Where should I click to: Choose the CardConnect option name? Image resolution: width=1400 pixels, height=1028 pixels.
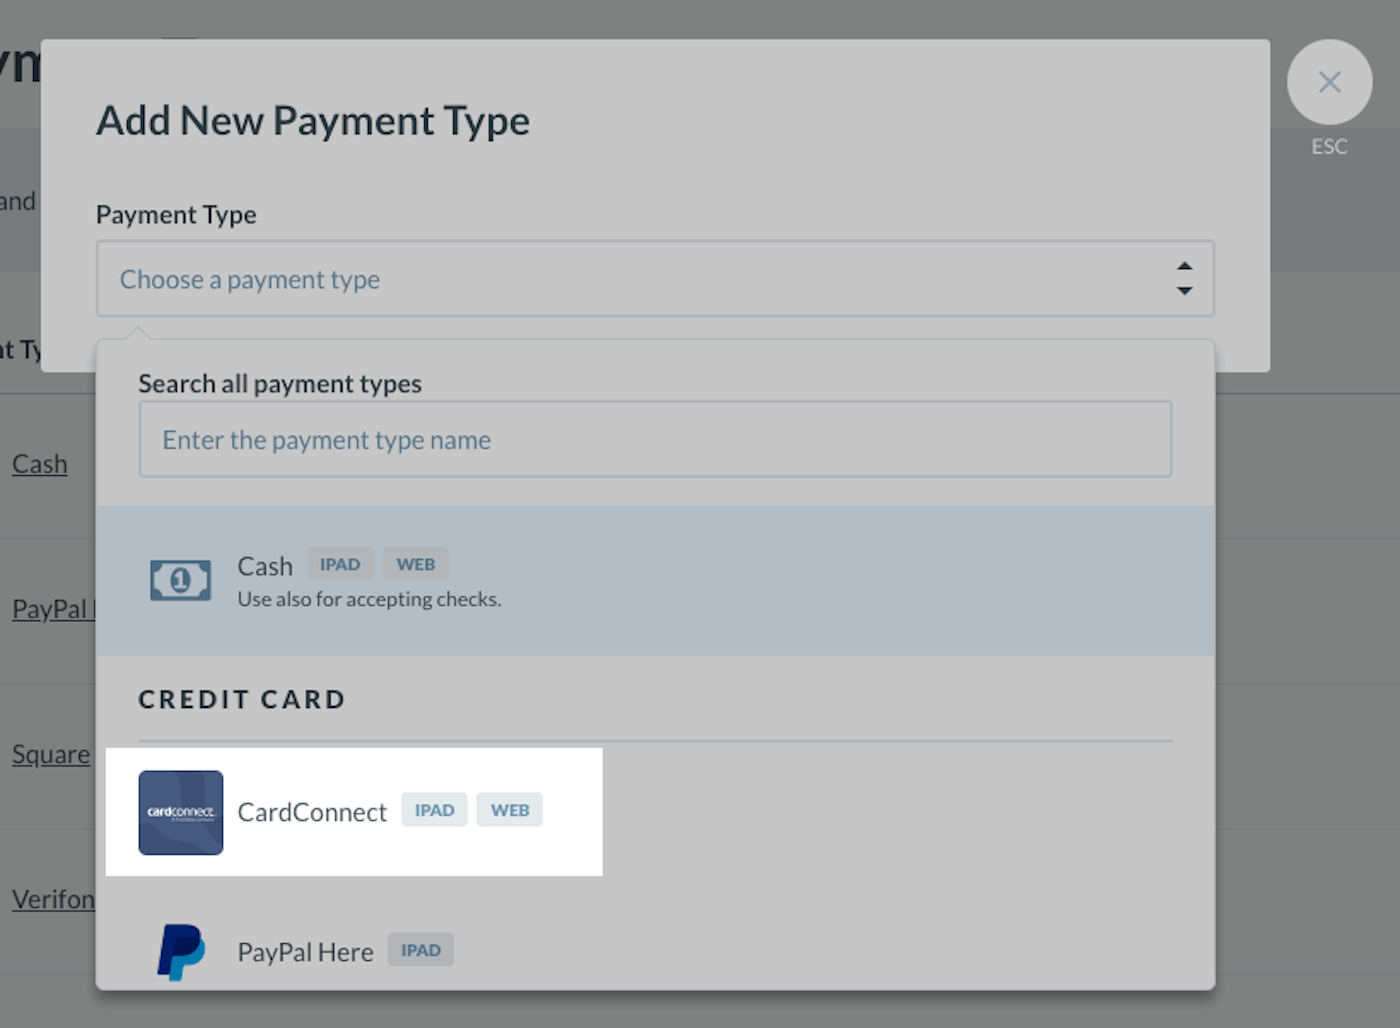pyautogui.click(x=312, y=812)
